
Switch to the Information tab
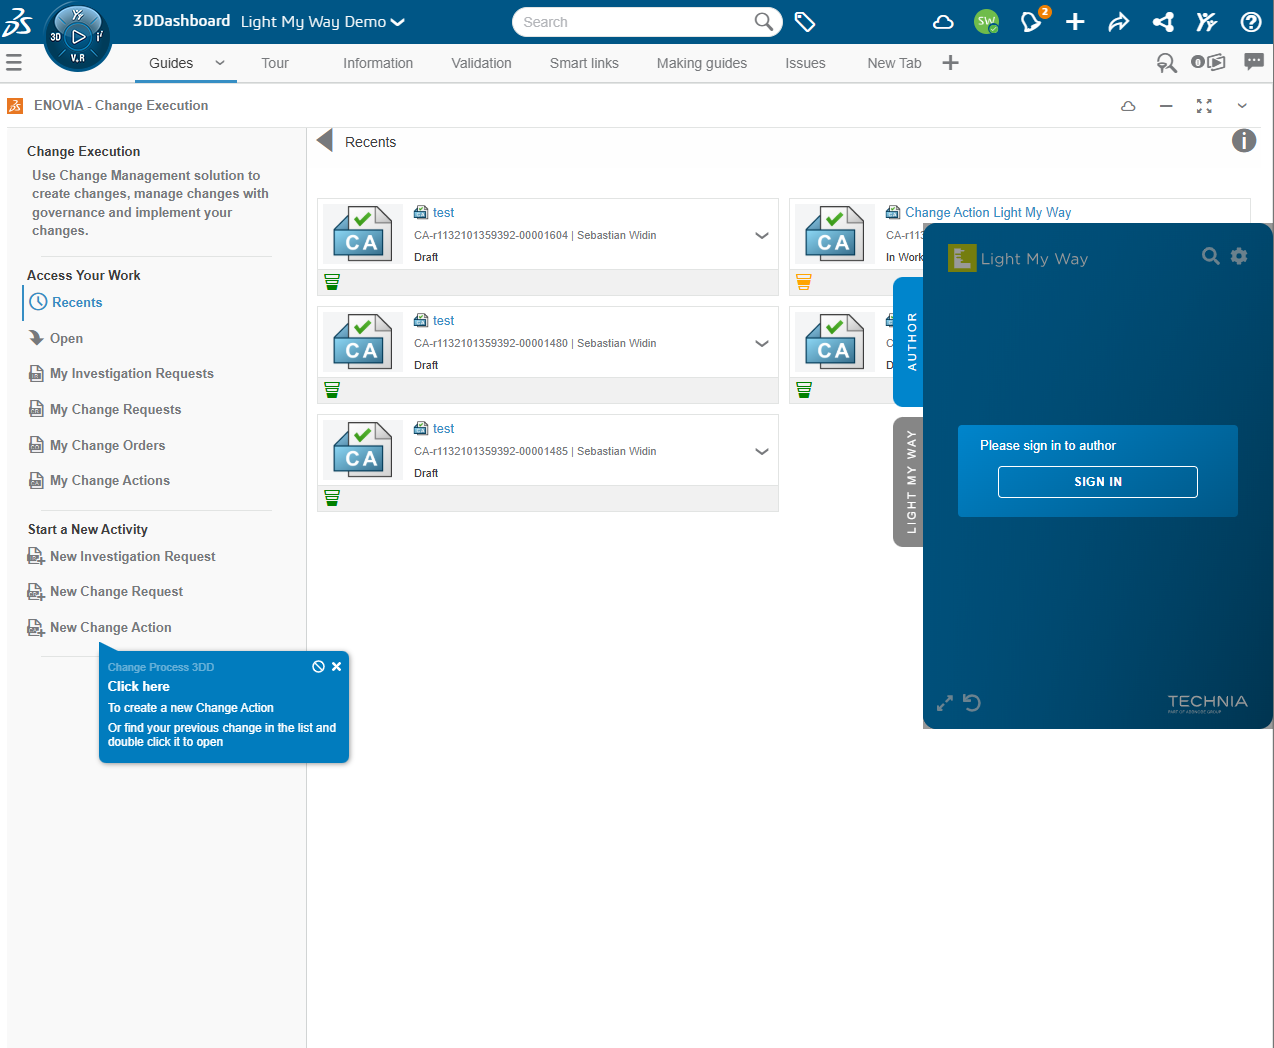click(x=378, y=63)
